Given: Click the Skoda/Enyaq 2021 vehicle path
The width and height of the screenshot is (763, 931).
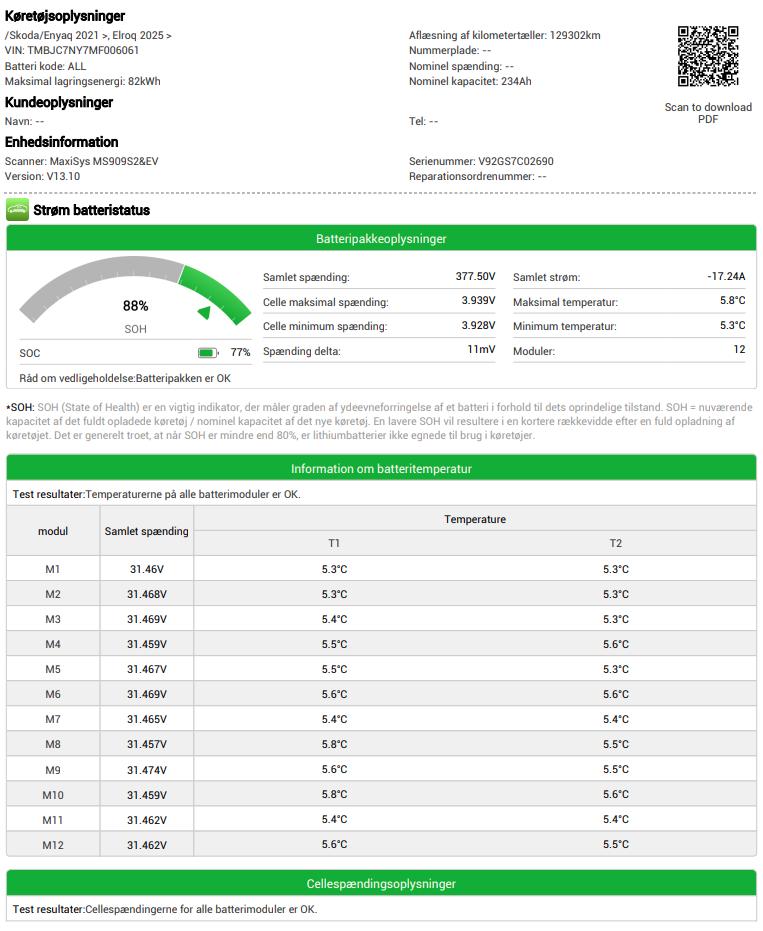Looking at the screenshot, I should pos(88,35).
